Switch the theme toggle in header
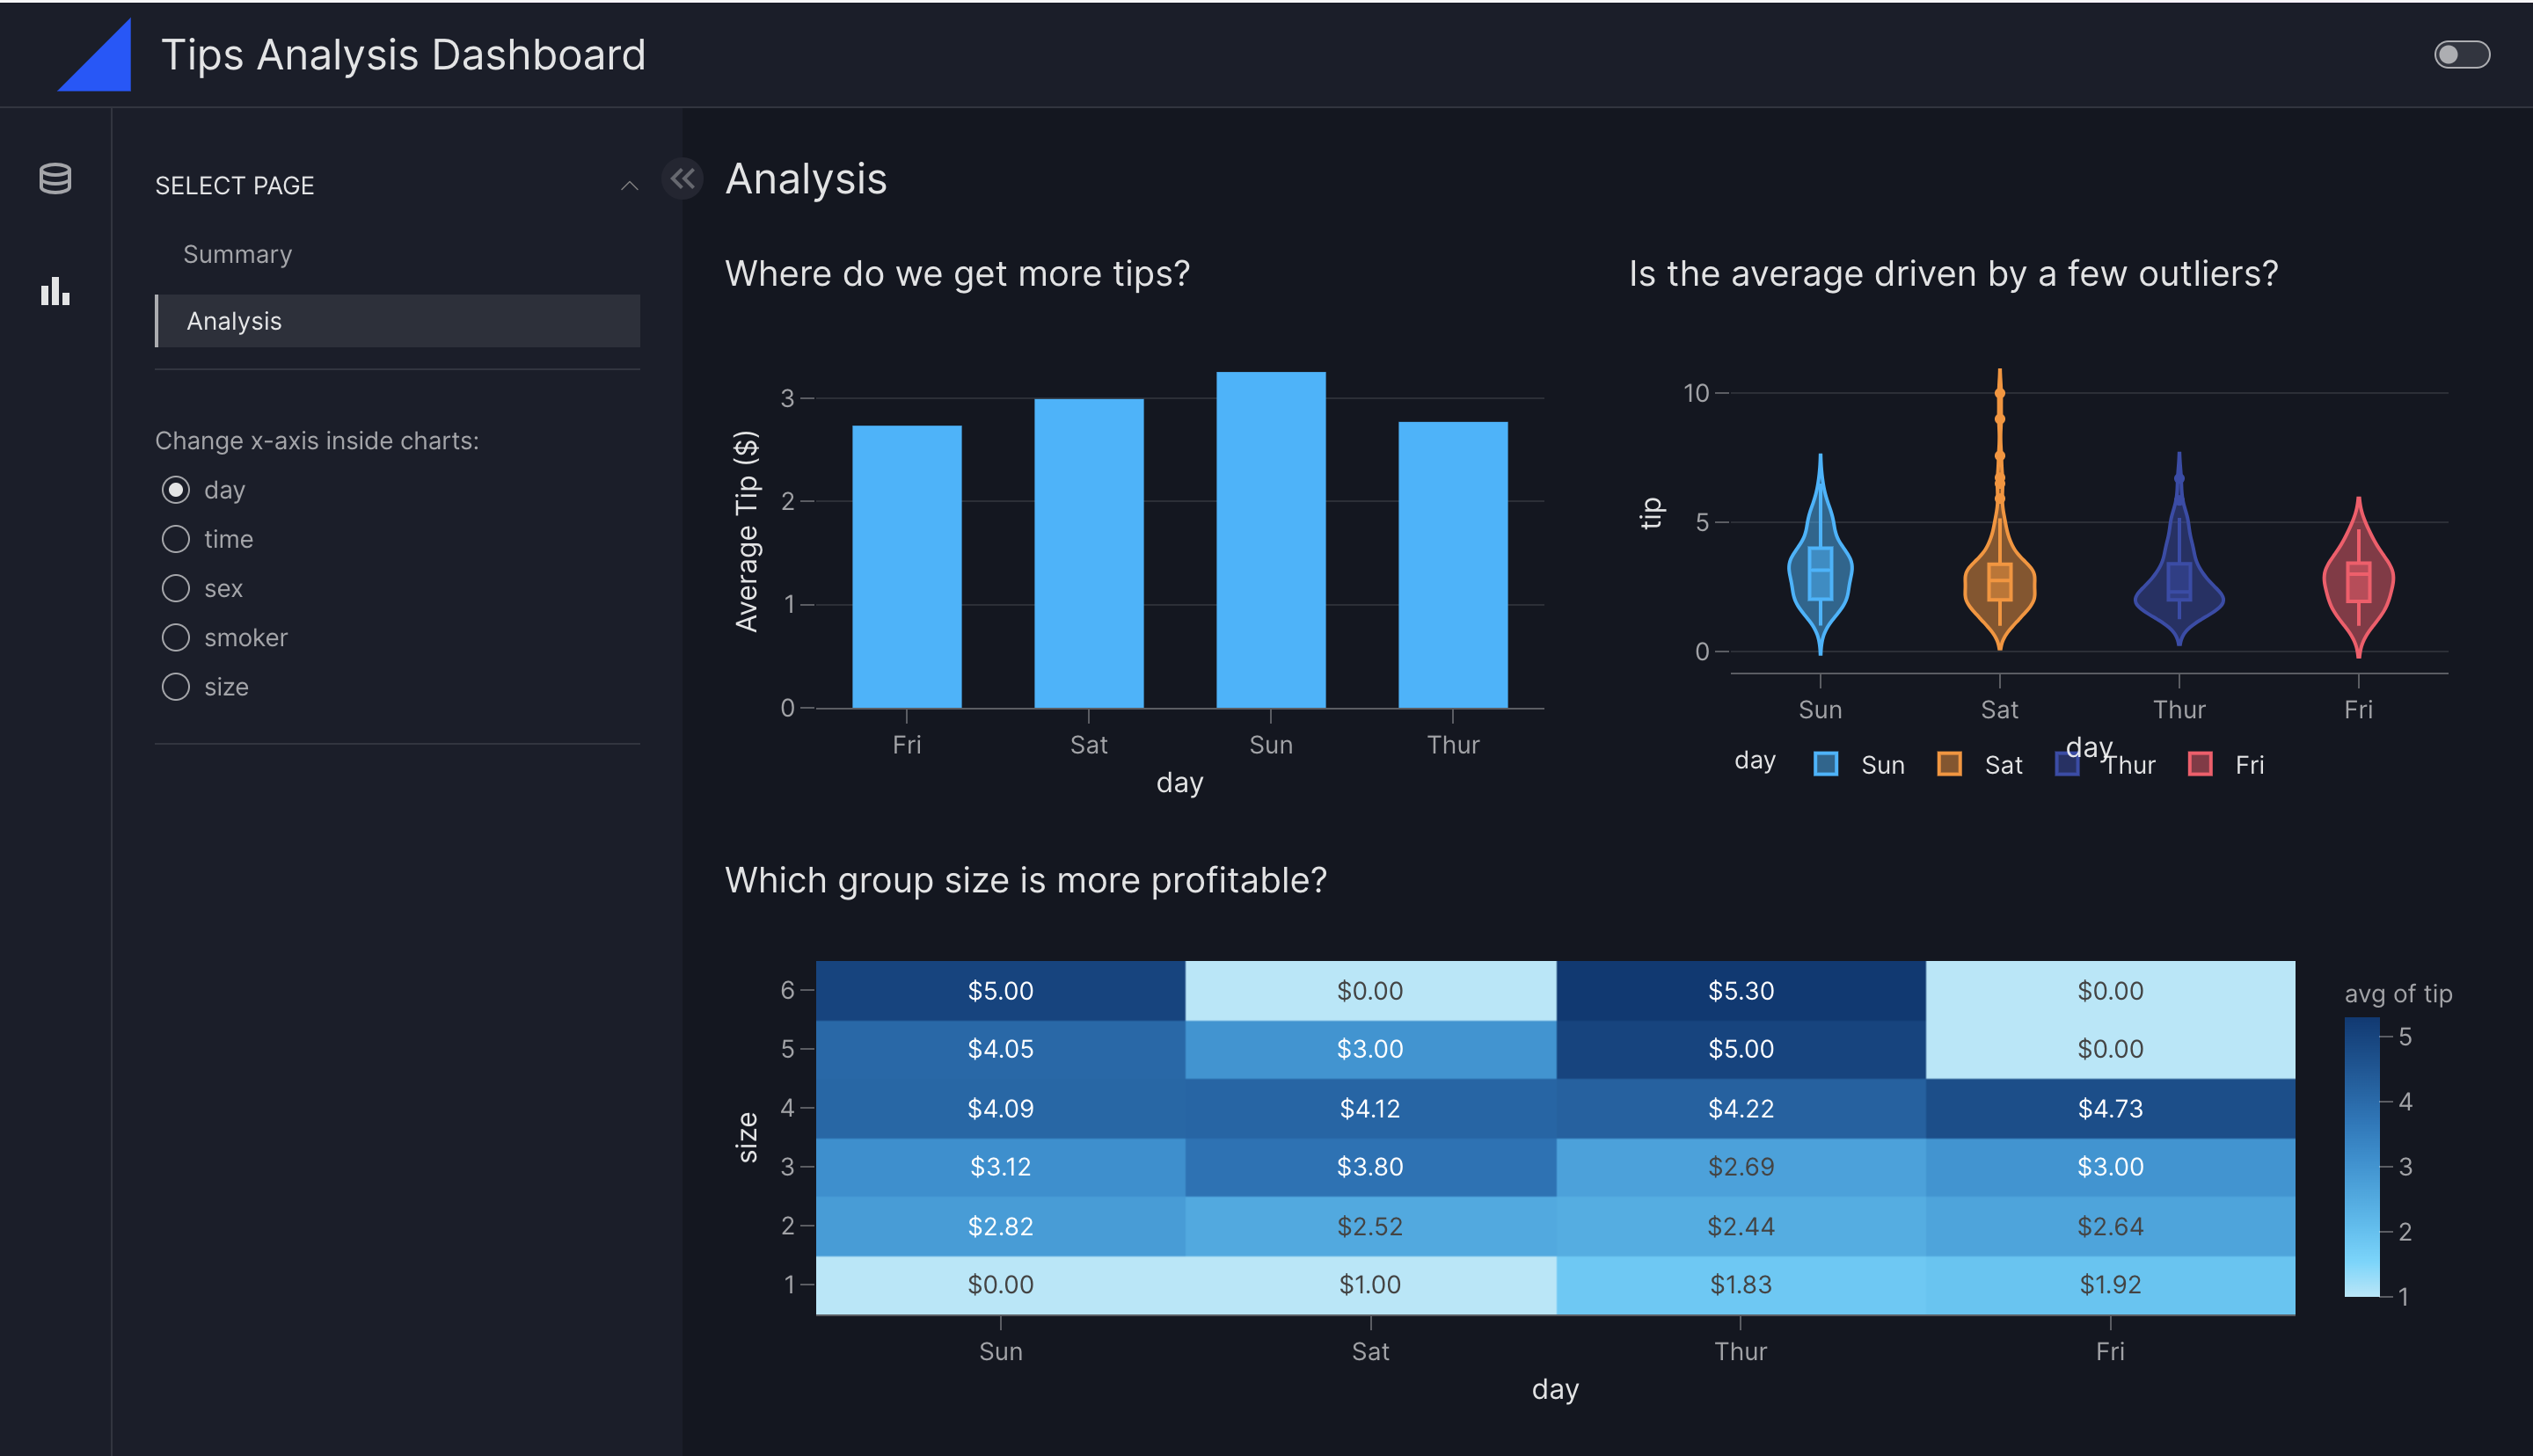The height and width of the screenshot is (1456, 2533). [x=2461, y=55]
